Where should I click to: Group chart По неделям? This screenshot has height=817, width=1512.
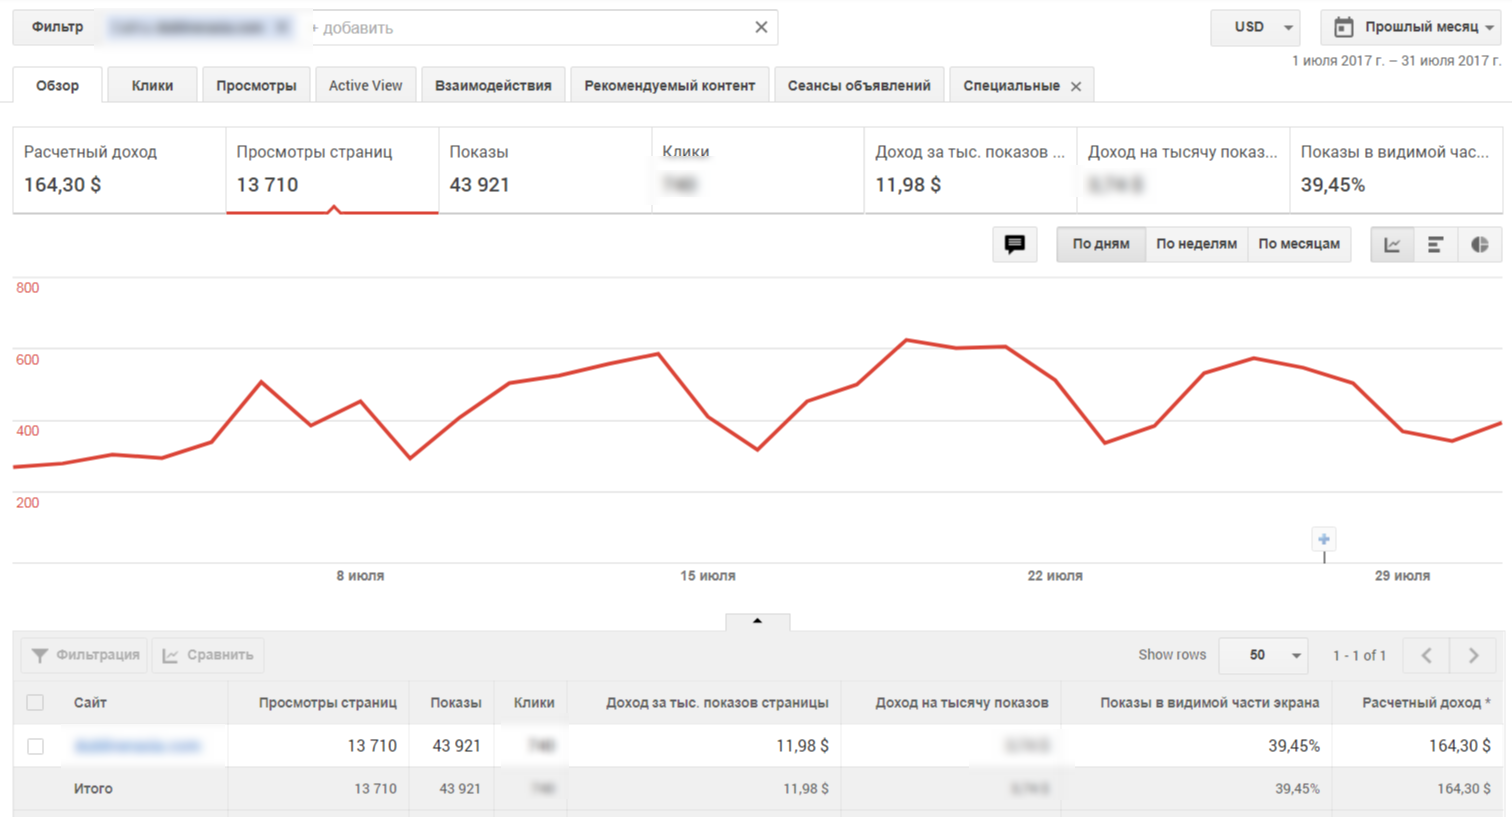[1196, 244]
